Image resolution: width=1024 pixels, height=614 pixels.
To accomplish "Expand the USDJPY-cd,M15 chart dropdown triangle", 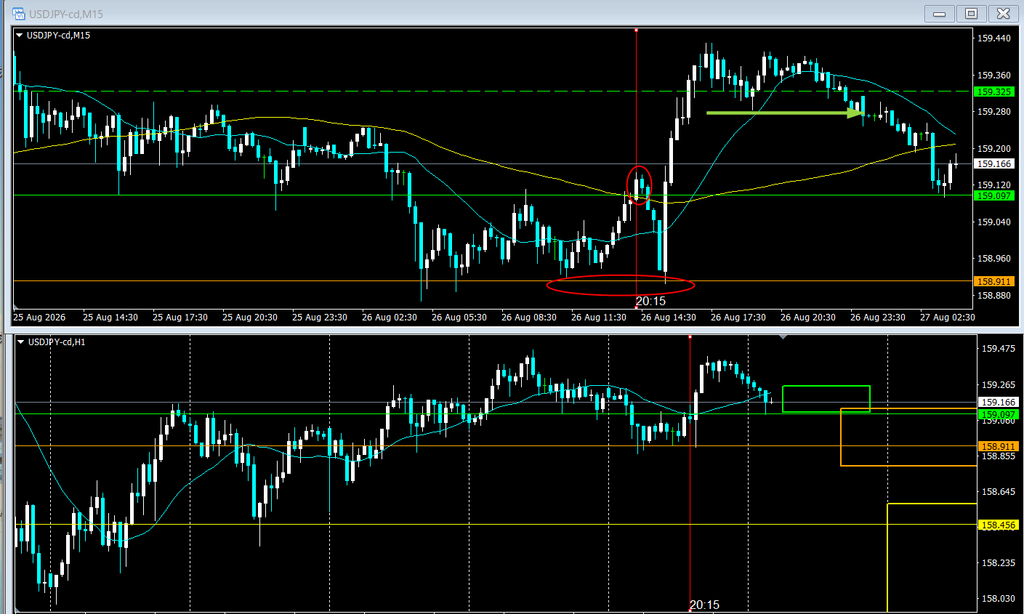I will 20,35.
